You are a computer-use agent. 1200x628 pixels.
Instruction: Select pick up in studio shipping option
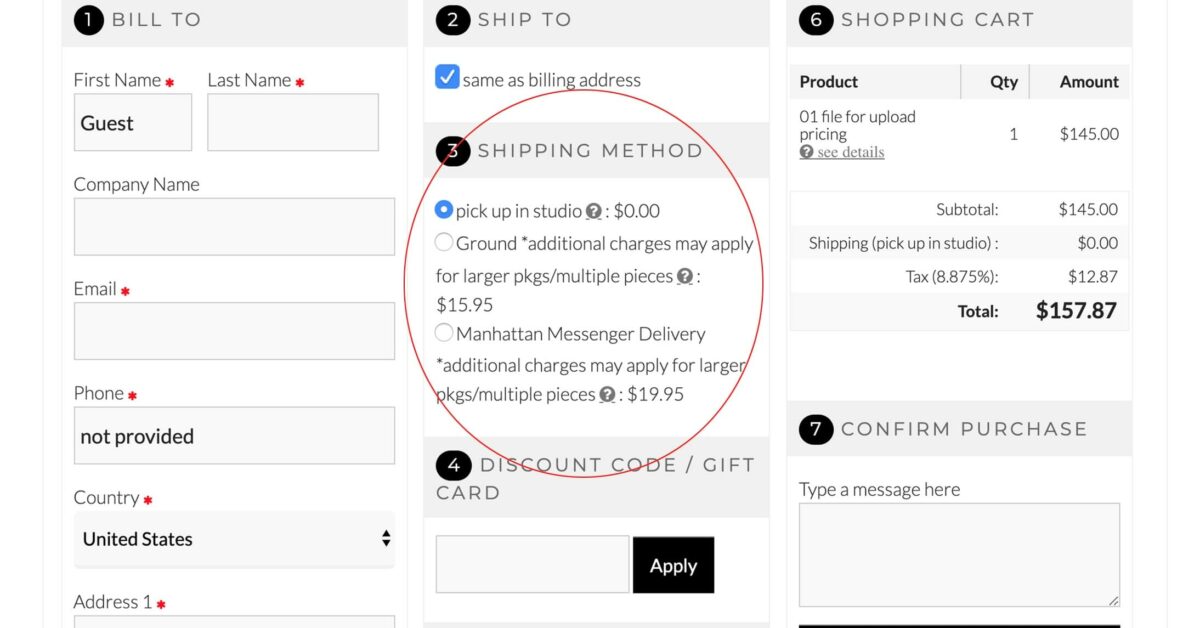[x=444, y=210]
